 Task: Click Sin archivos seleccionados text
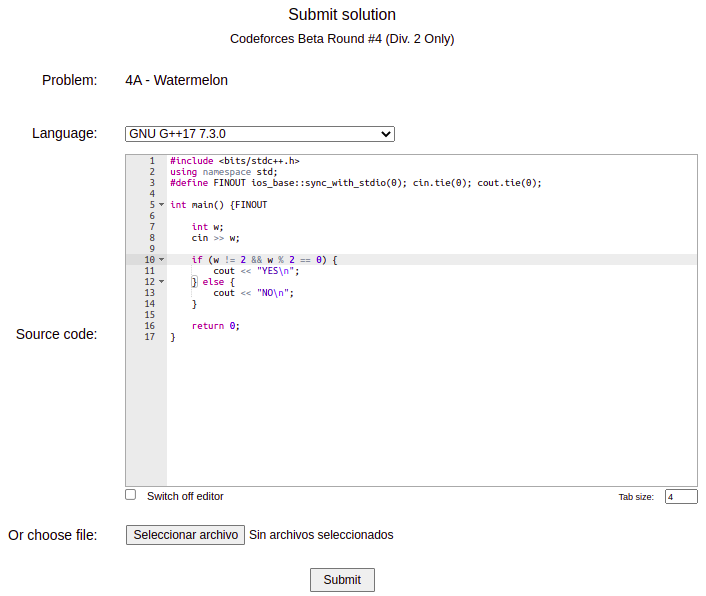[321, 535]
